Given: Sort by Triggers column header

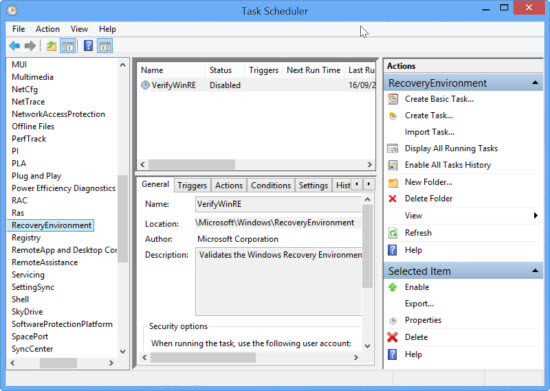Looking at the screenshot, I should (263, 70).
